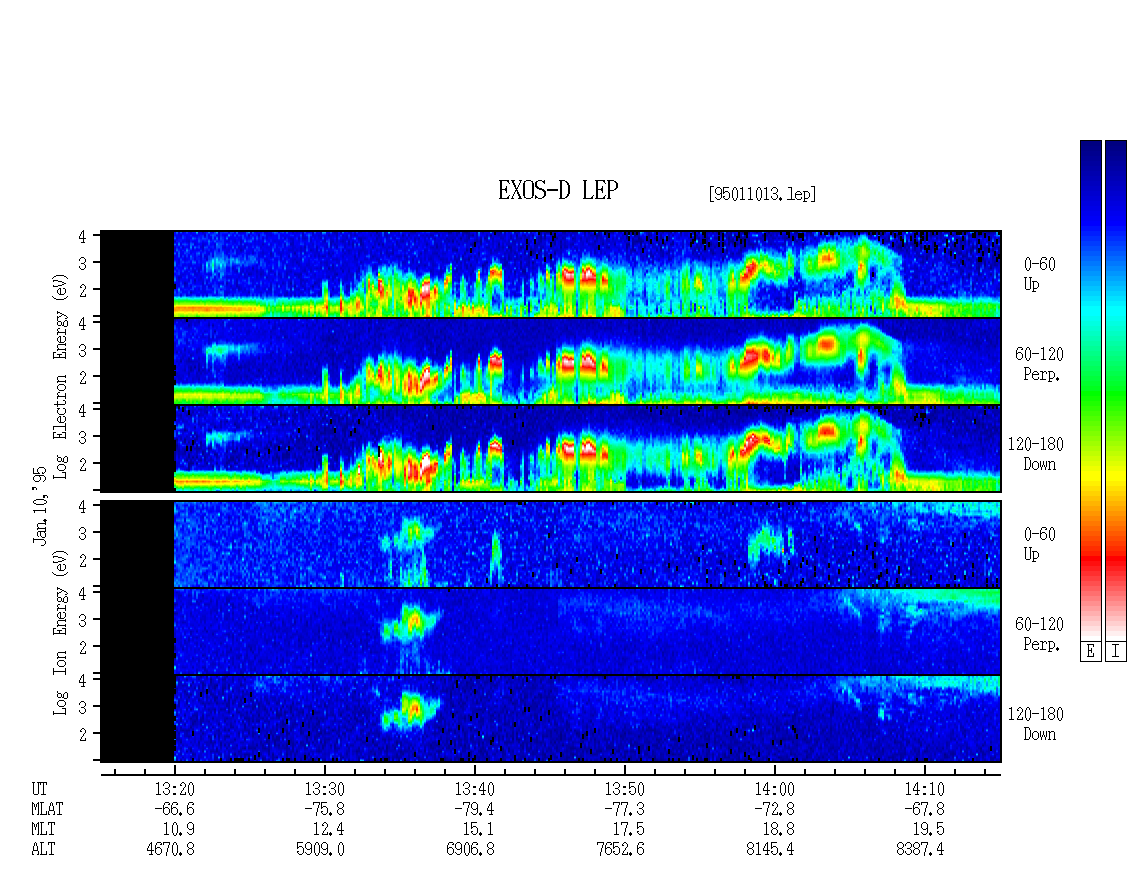Viewport: 1130px width, 875px height.
Task: Click the electron panel's 60-120 Perp. label
Action: 1039,364
